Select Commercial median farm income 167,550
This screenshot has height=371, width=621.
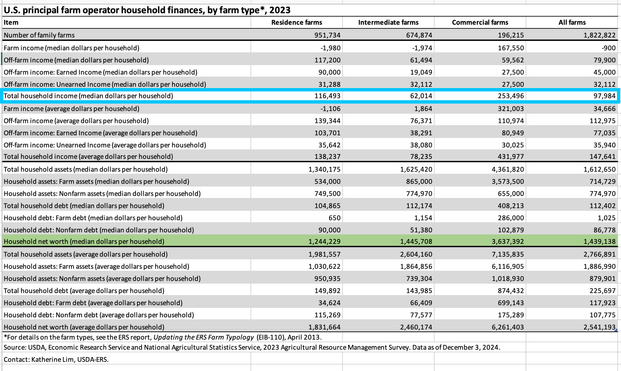point(511,48)
